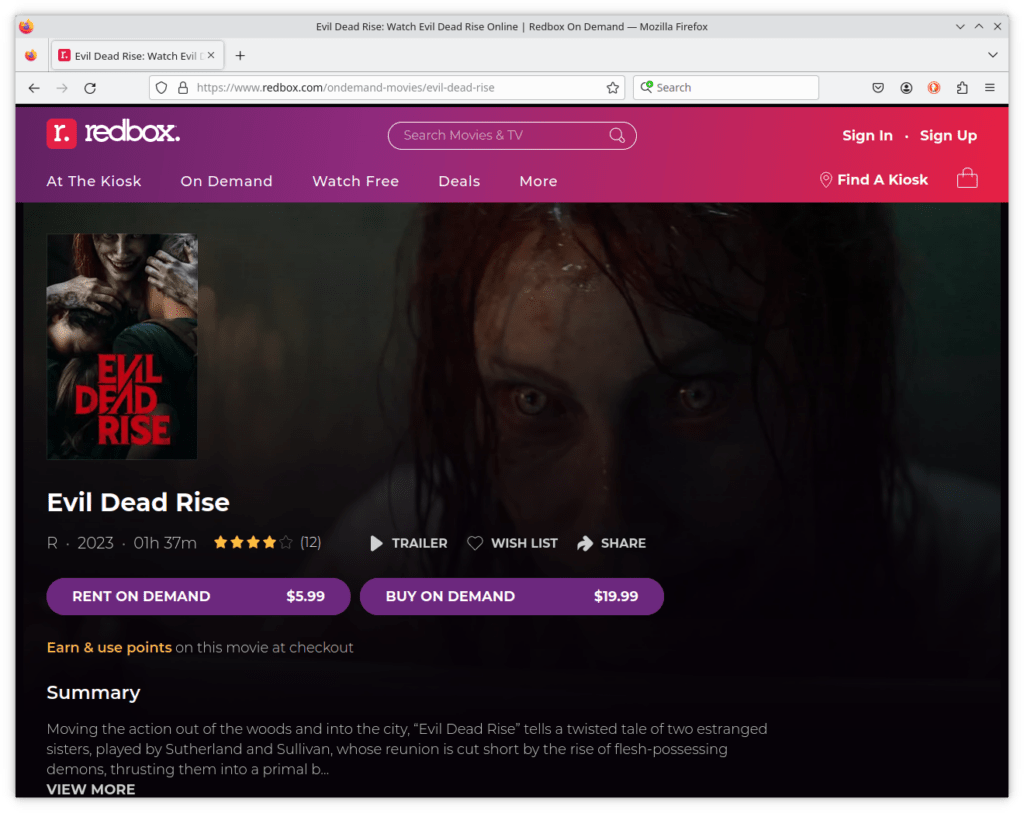Select the Evil Dead Rise browser tab

tap(138, 56)
